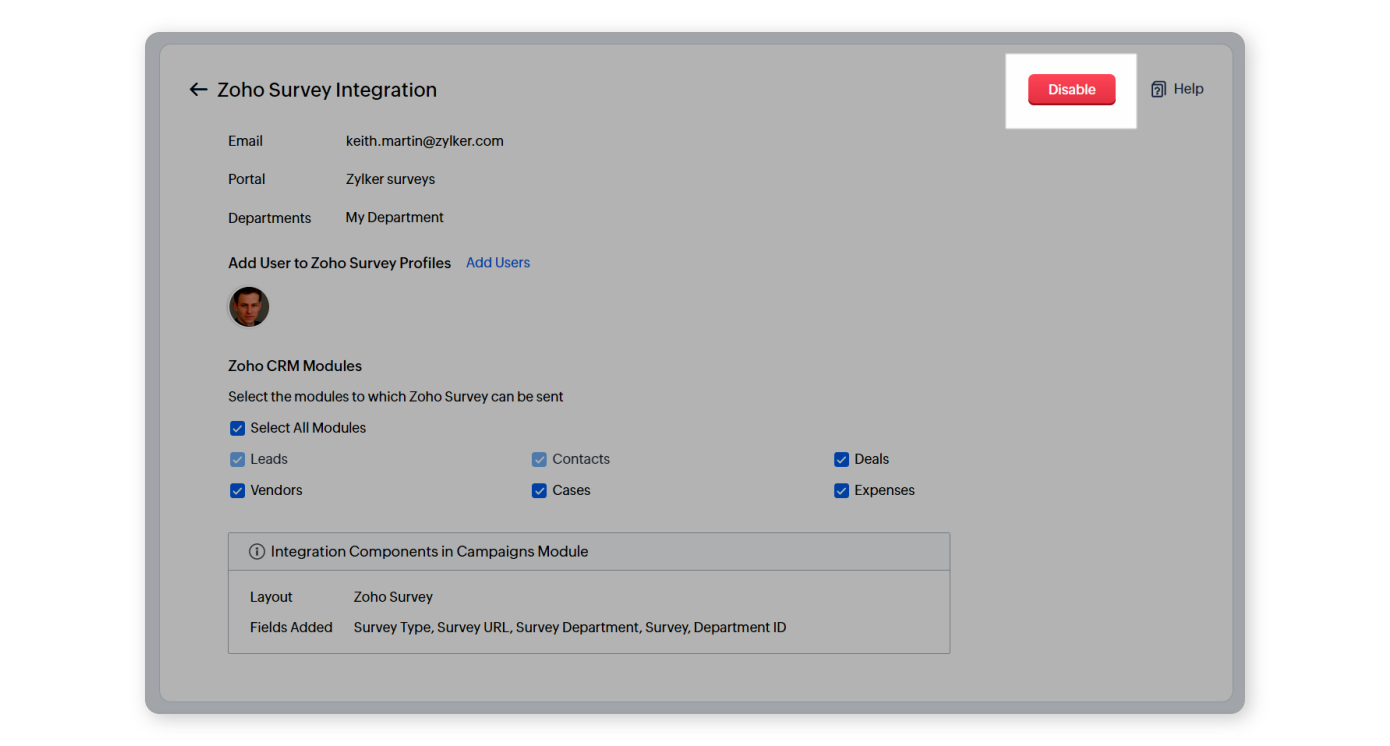The width and height of the screenshot is (1390, 746).
Task: Toggle the Contacts module checkbox
Action: [539, 460]
